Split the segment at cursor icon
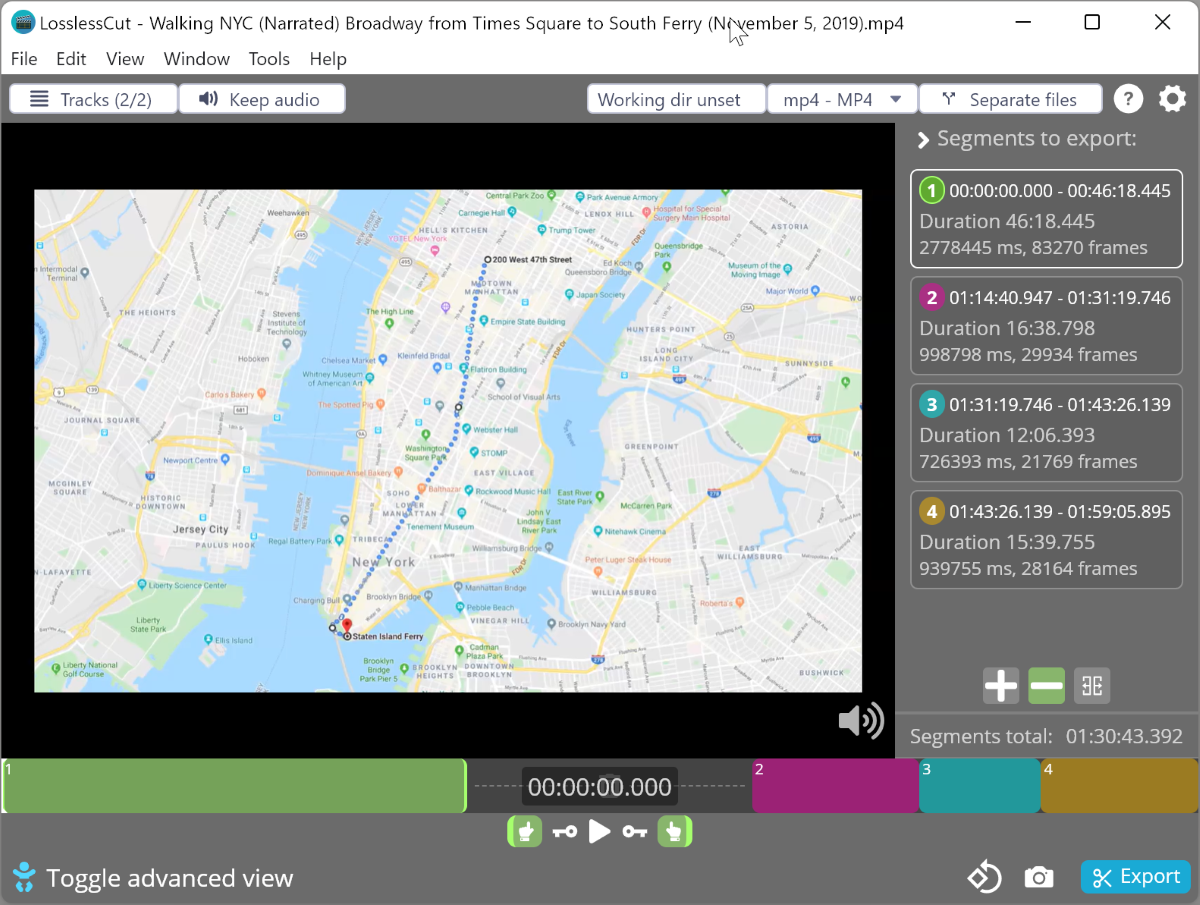1200x905 pixels. pyautogui.click(x=1092, y=686)
